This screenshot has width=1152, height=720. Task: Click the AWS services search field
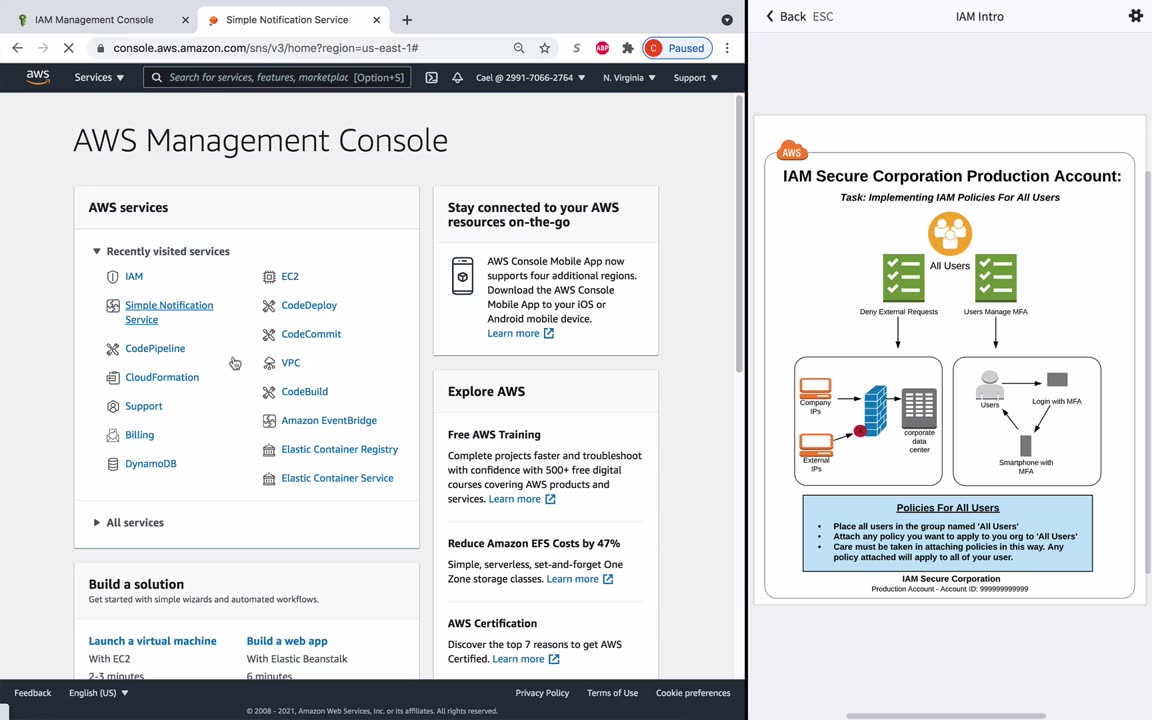tap(277, 77)
